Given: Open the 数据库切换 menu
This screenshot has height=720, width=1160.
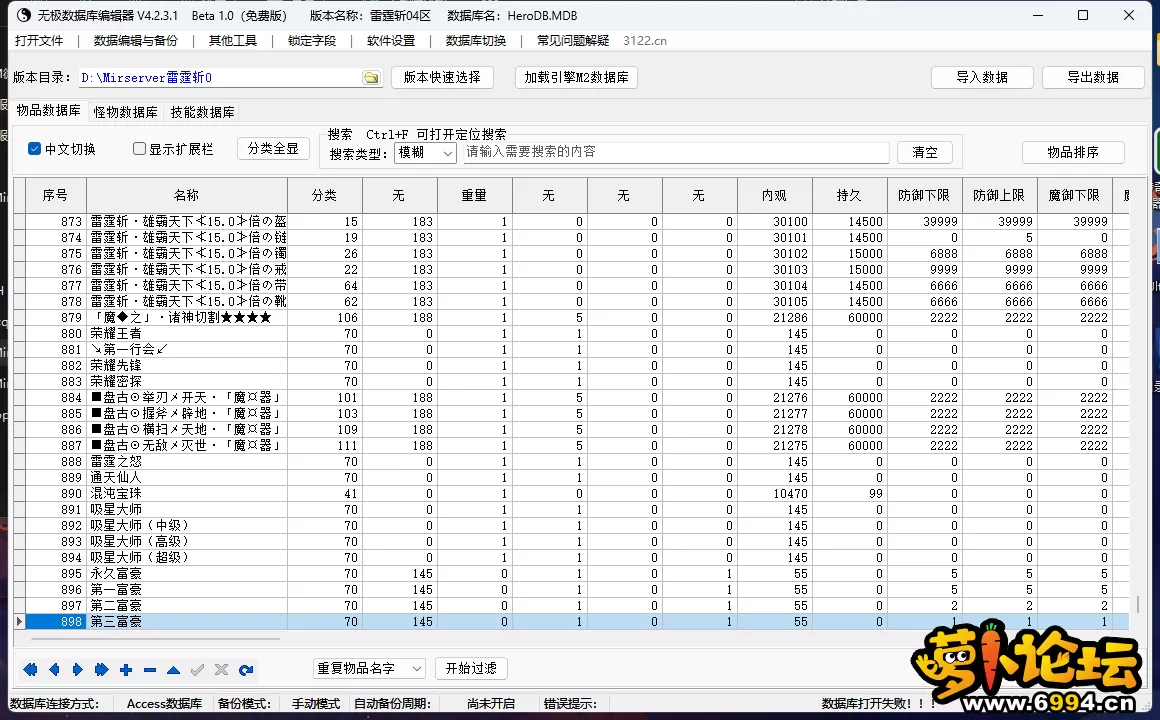Looking at the screenshot, I should [476, 41].
